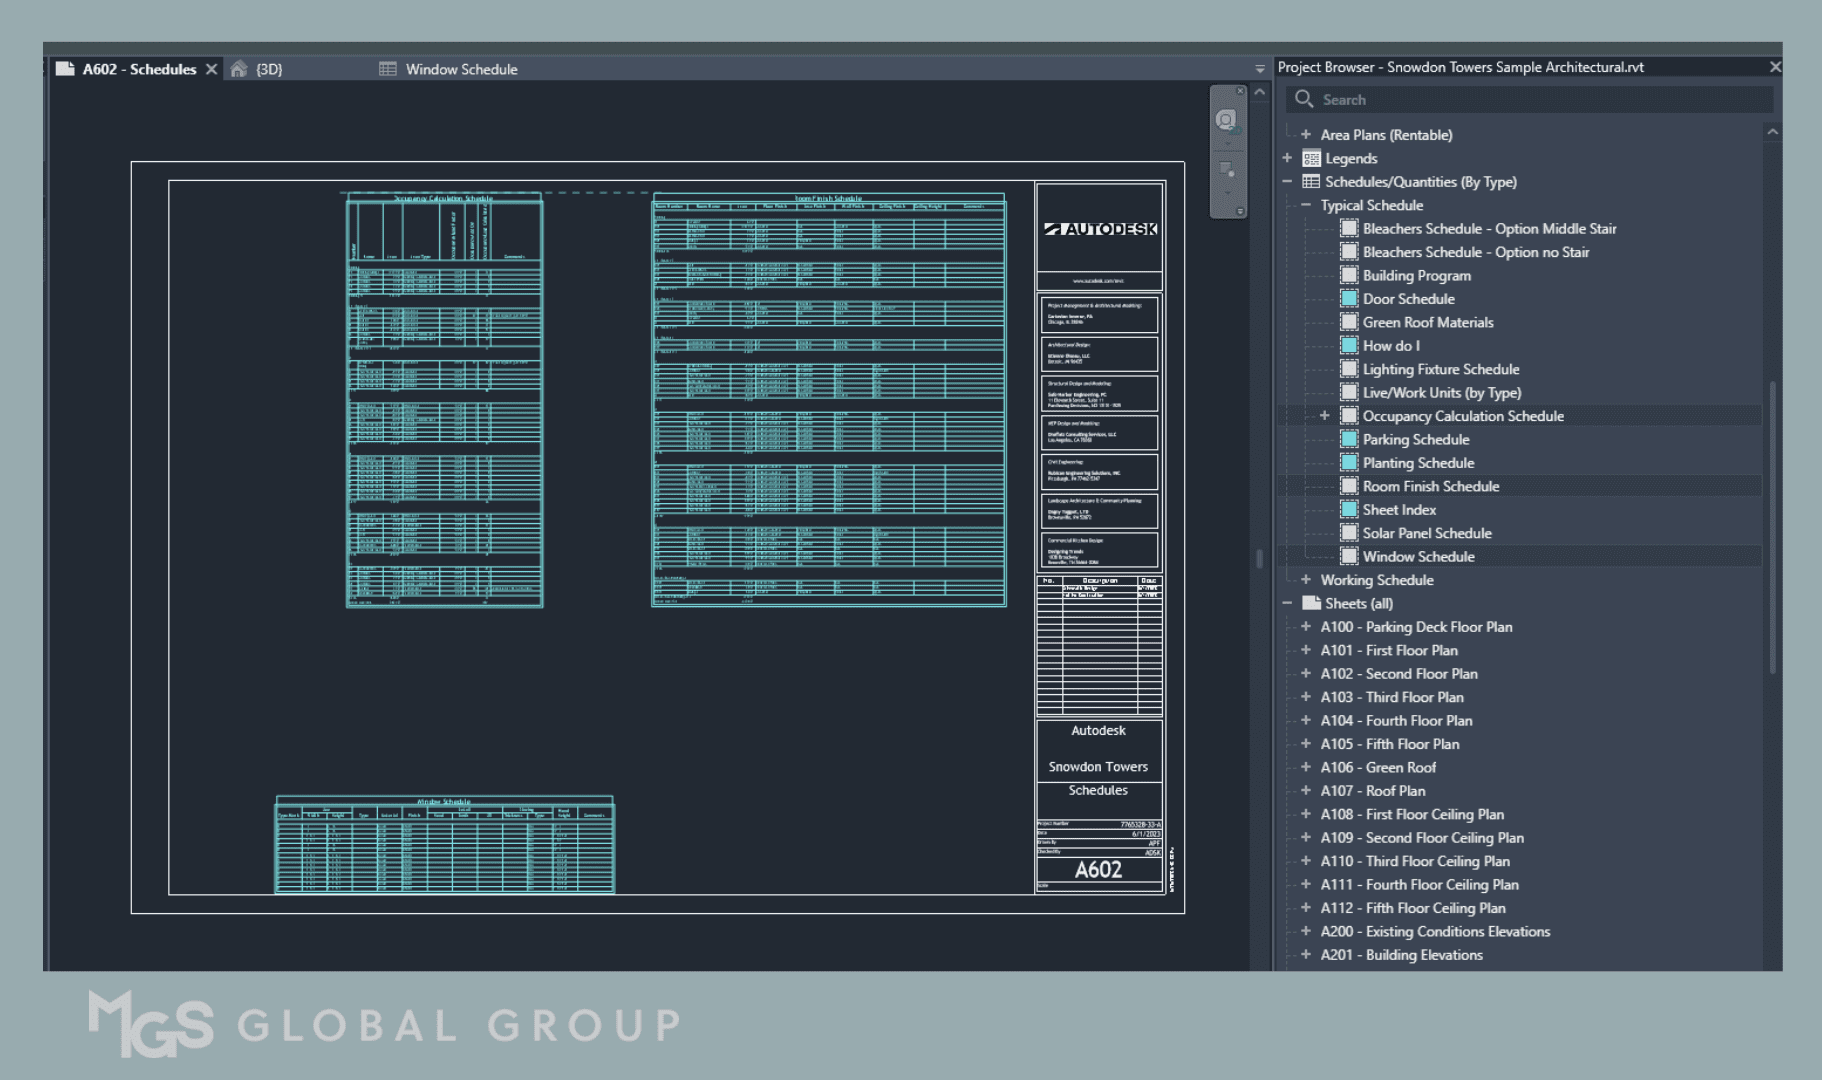Collapse Schedules/Quantities (By Type)
Viewport: 1822px width, 1080px height.
click(x=1287, y=181)
